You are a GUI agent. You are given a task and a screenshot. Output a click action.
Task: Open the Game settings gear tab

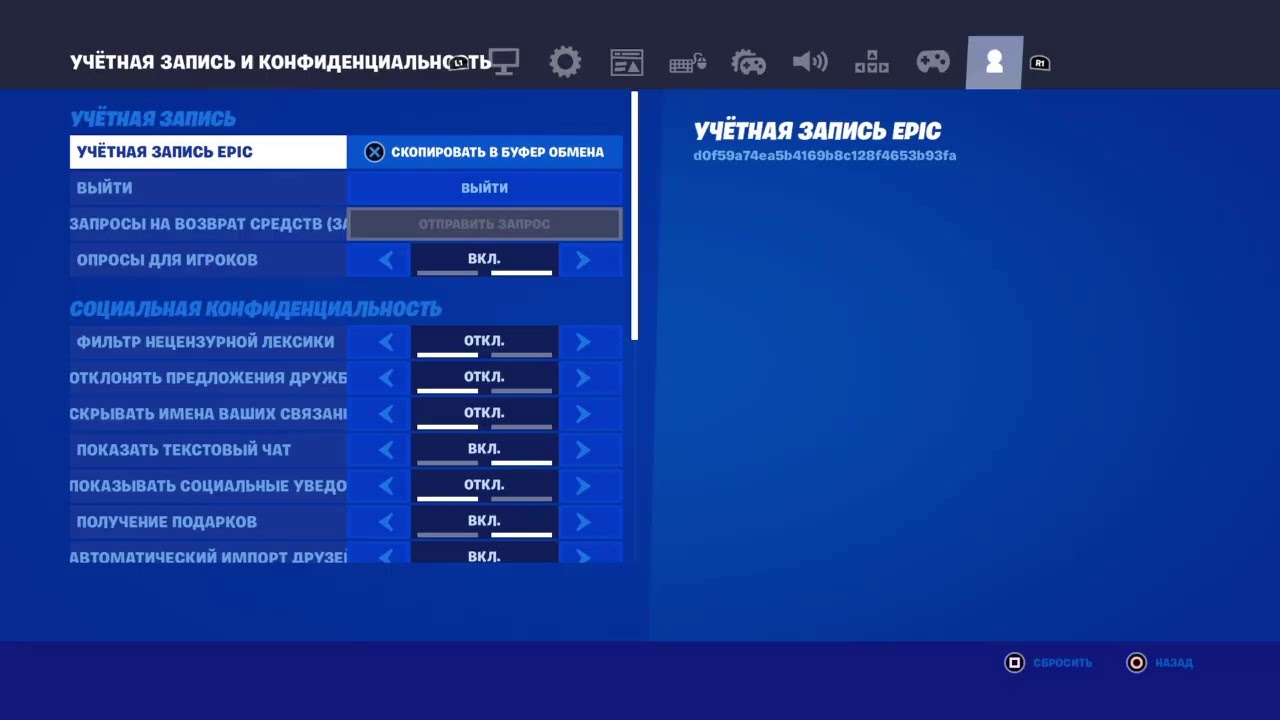pos(565,62)
